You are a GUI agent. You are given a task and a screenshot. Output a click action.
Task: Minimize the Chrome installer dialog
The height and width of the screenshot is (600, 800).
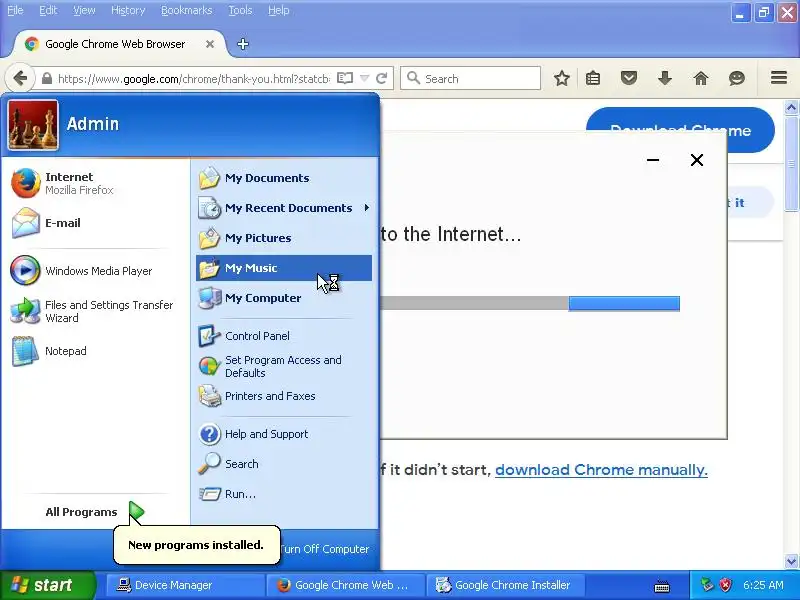click(x=653, y=160)
